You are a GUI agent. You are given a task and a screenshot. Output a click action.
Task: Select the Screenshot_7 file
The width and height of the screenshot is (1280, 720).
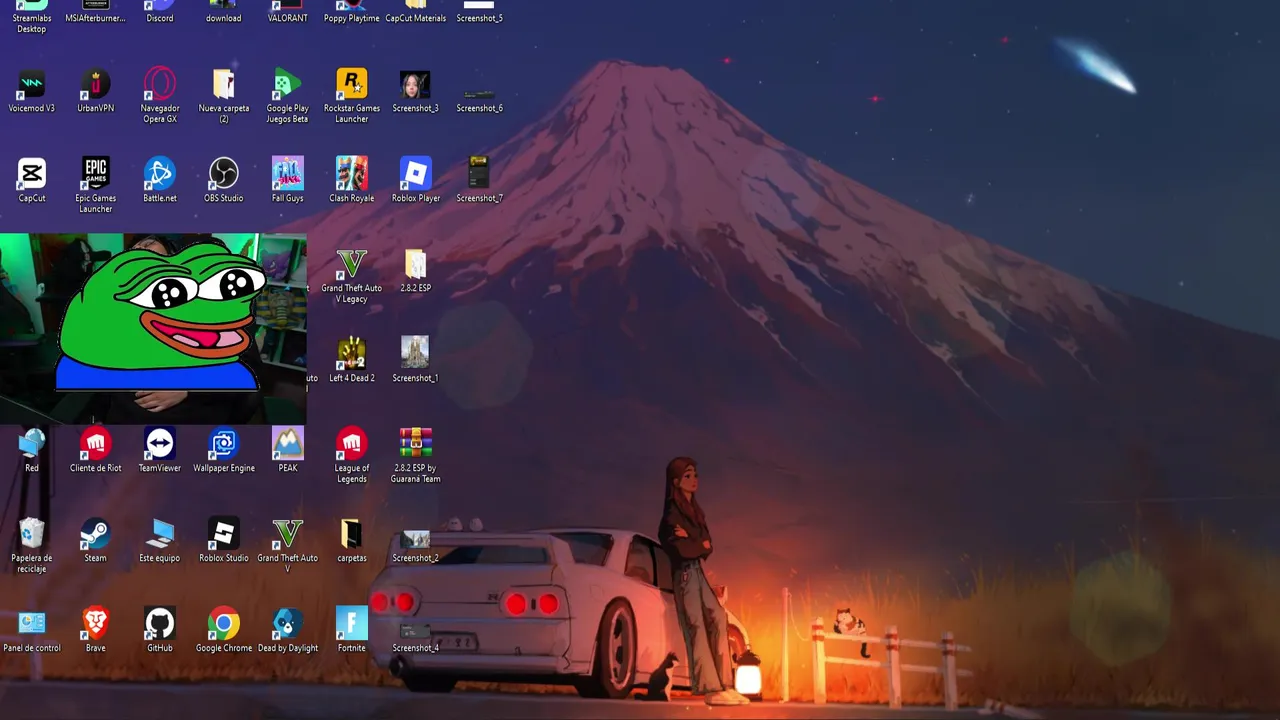coord(480,180)
